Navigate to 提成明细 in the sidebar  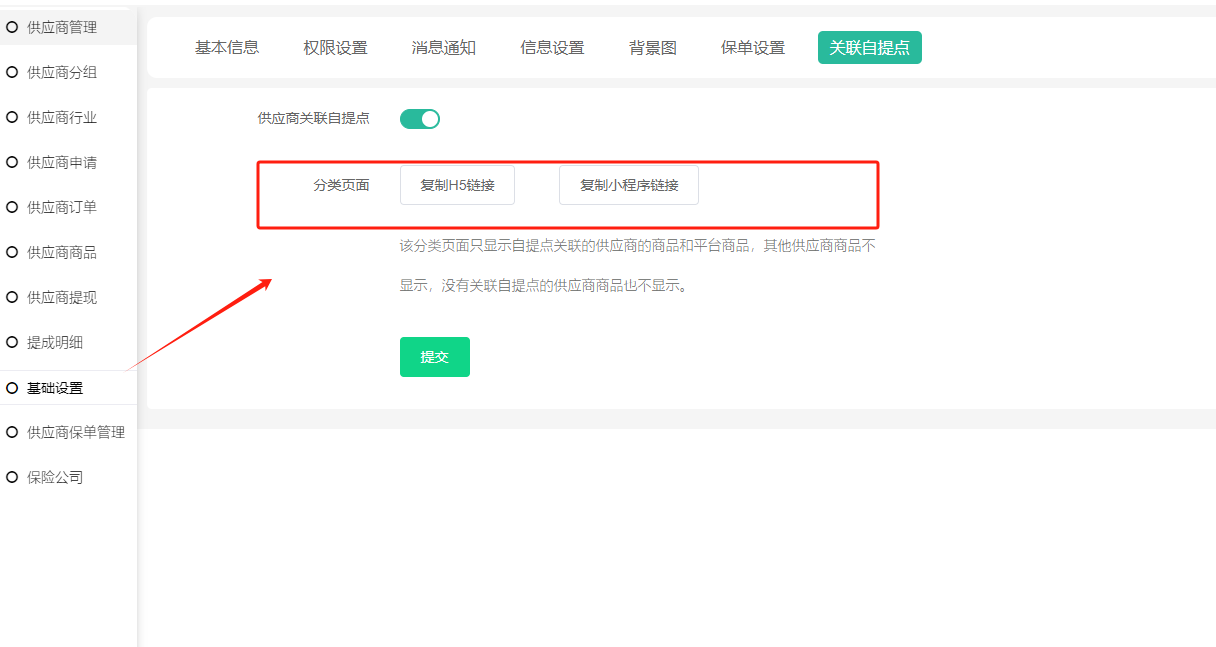(54, 342)
